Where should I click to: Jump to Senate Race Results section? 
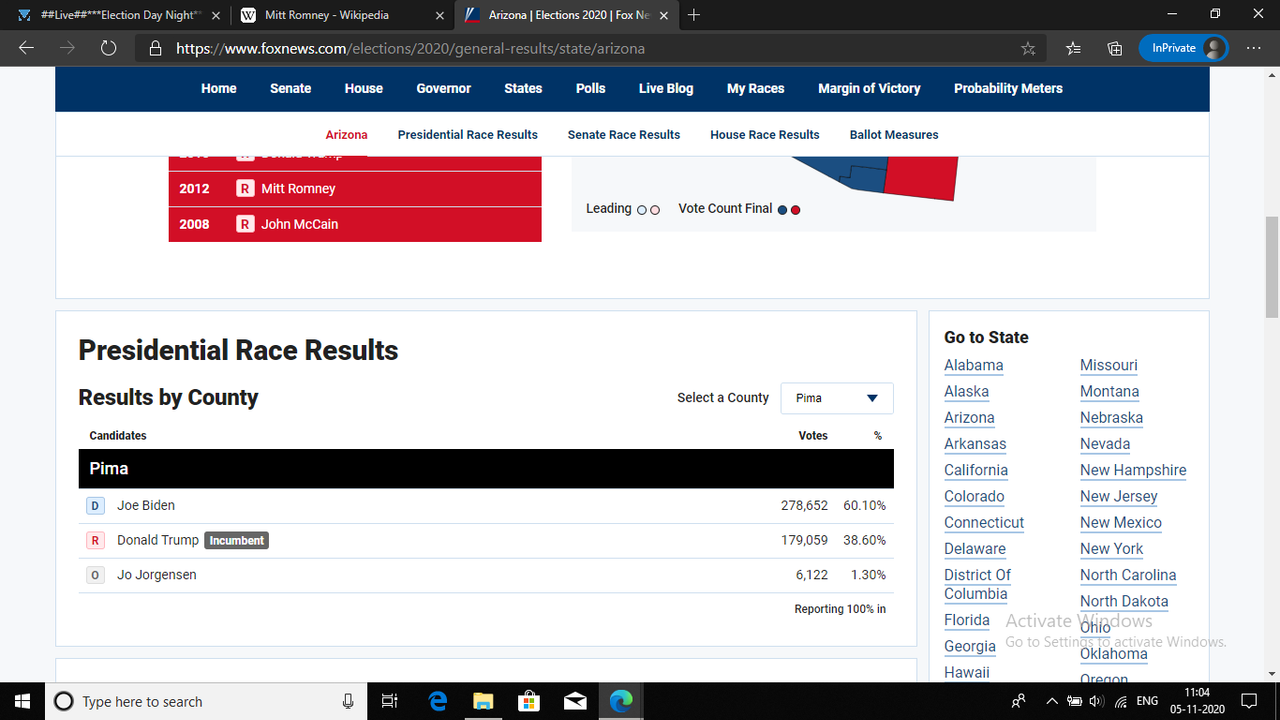624,134
